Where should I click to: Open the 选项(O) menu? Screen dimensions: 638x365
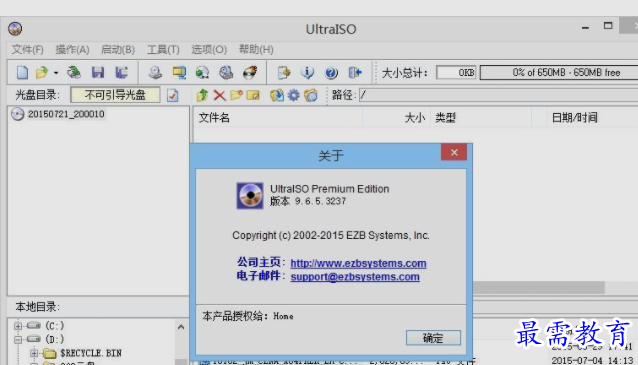209,50
